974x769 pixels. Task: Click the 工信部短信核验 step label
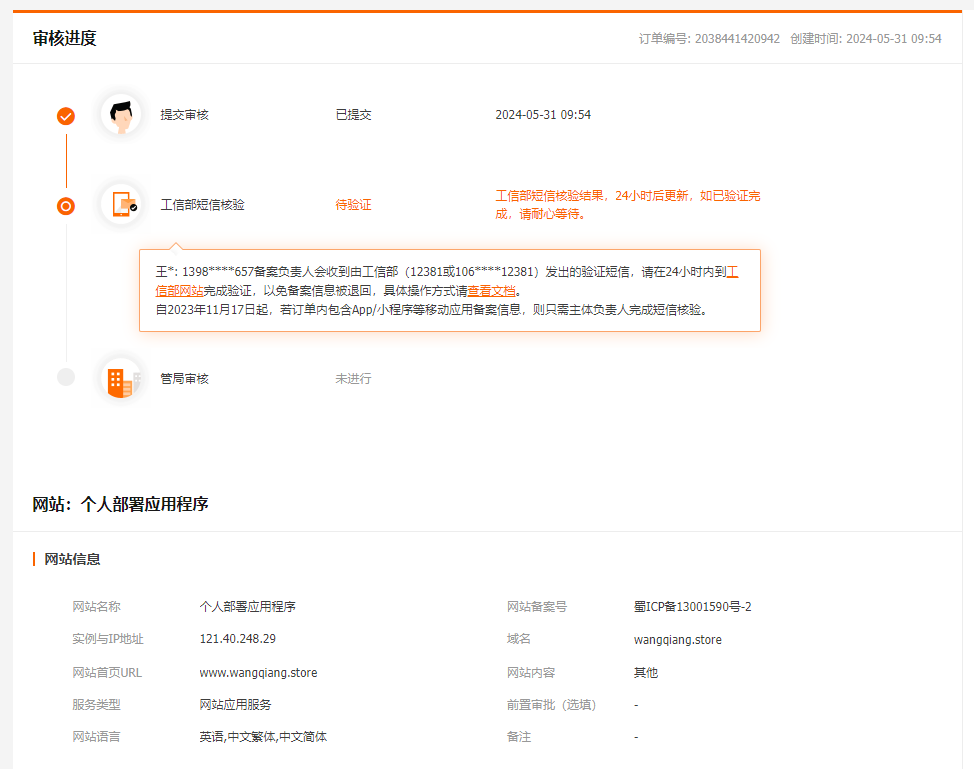tap(202, 205)
